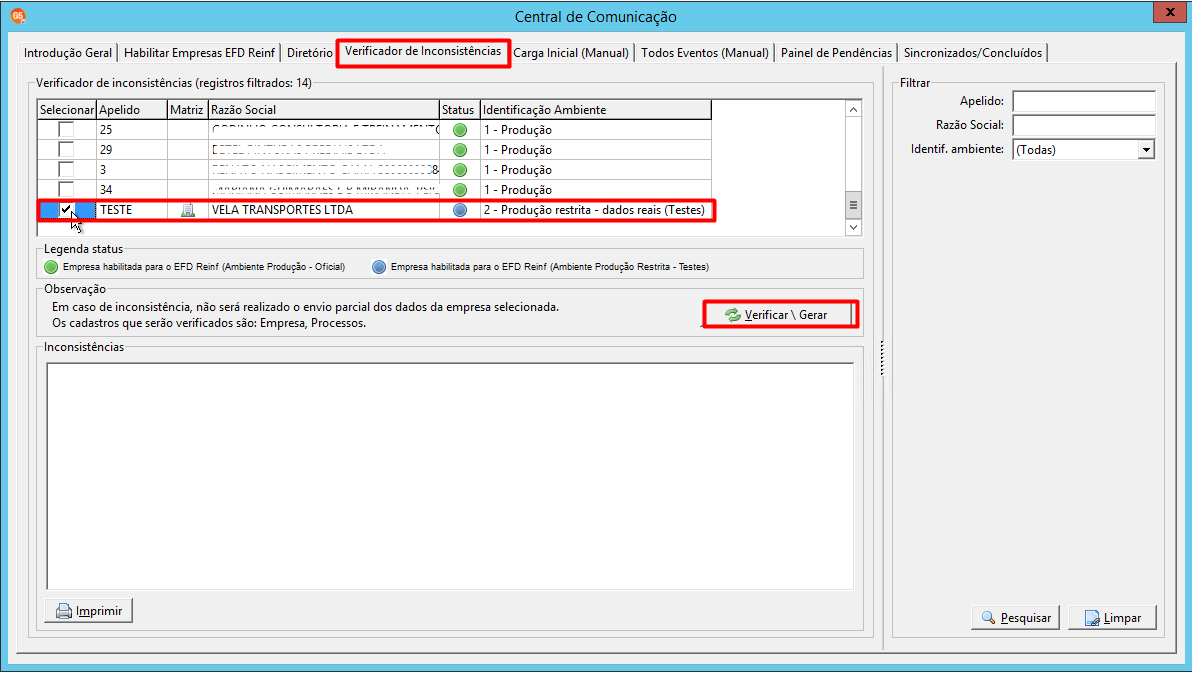The image size is (1192, 673).
Task: Focus the Razão Social filter field
Action: (x=1084, y=125)
